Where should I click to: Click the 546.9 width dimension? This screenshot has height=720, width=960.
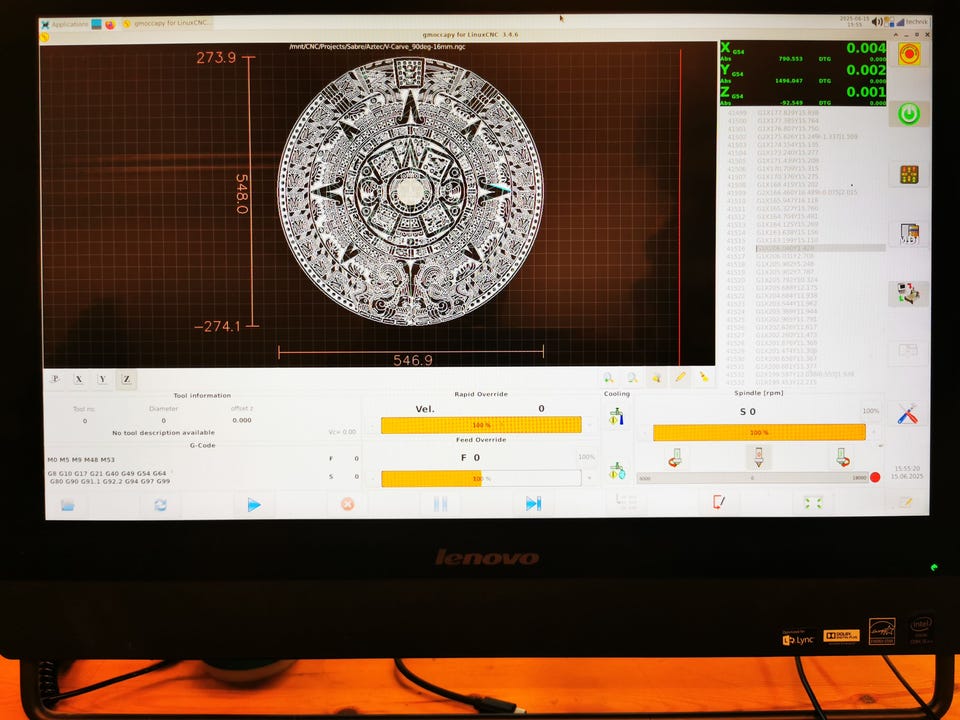point(413,360)
